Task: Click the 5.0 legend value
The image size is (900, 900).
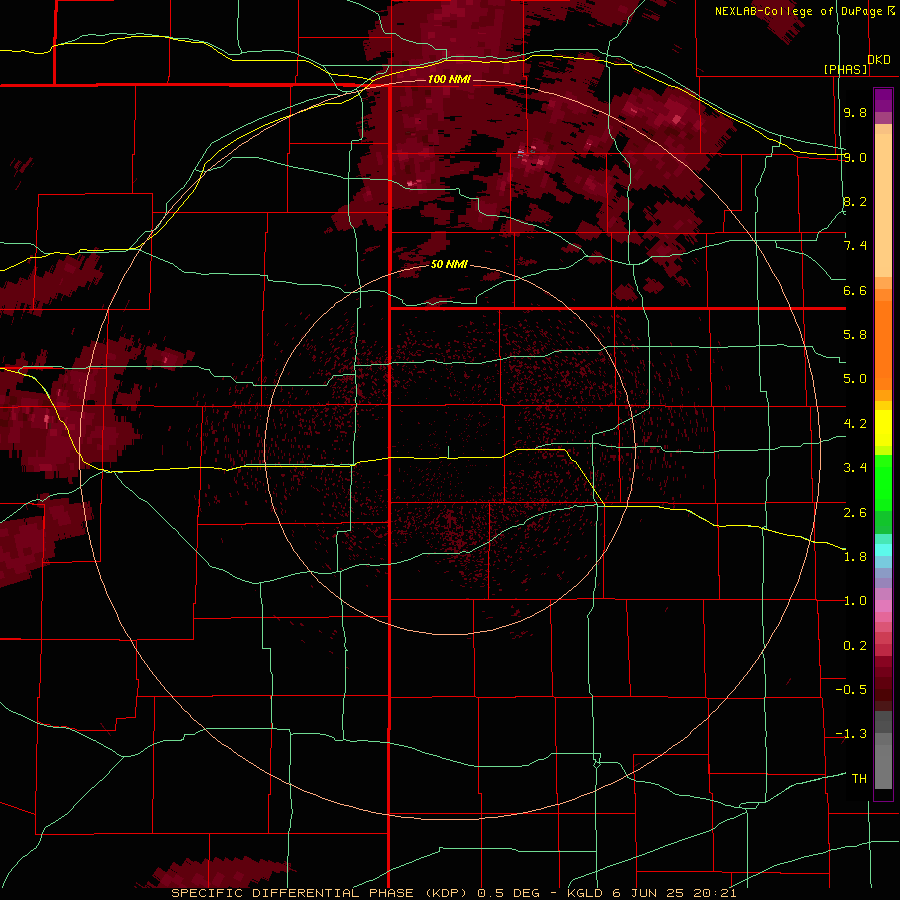Action: pos(855,379)
